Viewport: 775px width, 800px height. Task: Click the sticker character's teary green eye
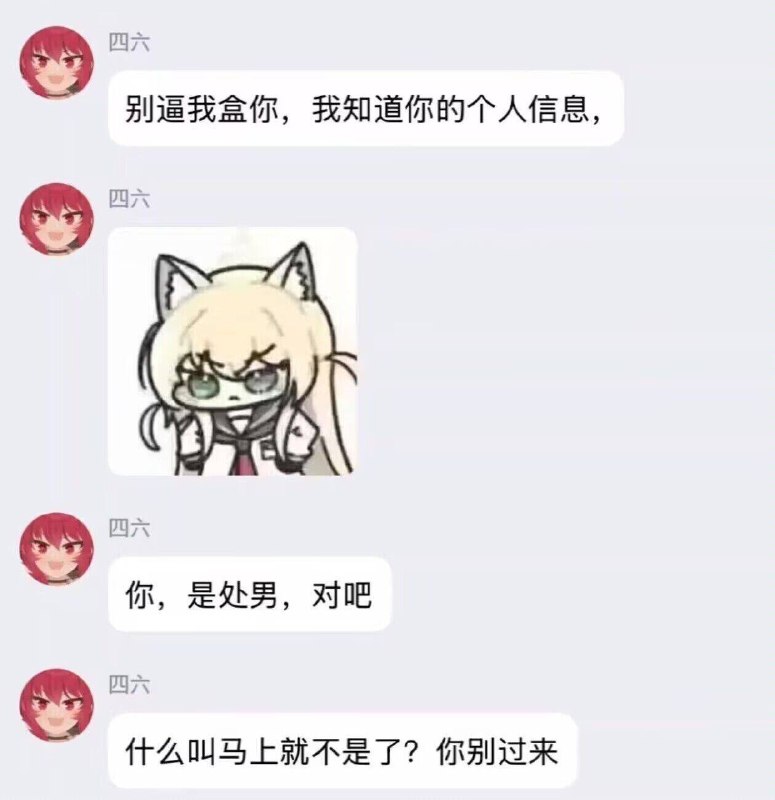pos(203,385)
